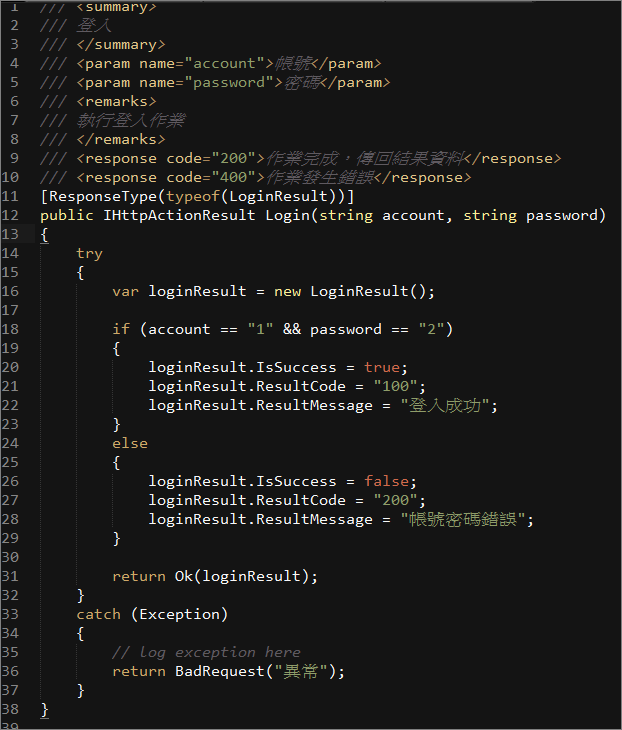Click the "else" keyword
Image resolution: width=622 pixels, height=730 pixels.
click(130, 443)
